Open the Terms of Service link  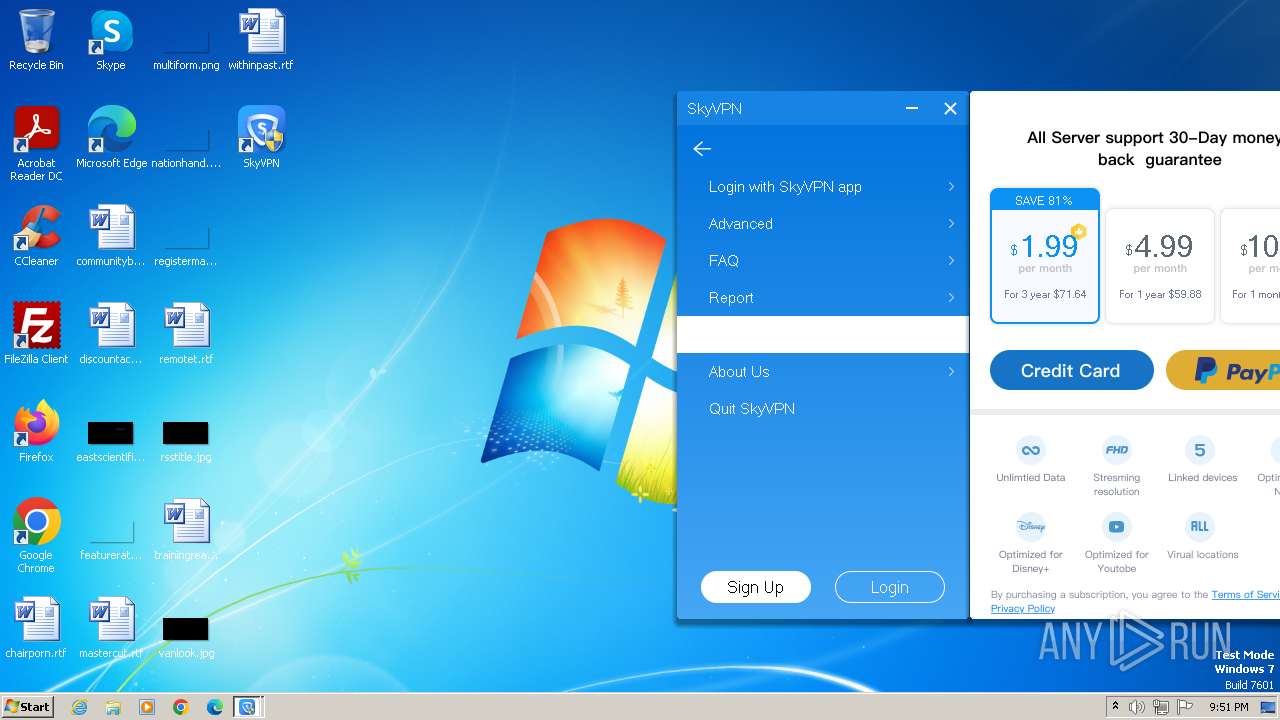pyautogui.click(x=1246, y=594)
